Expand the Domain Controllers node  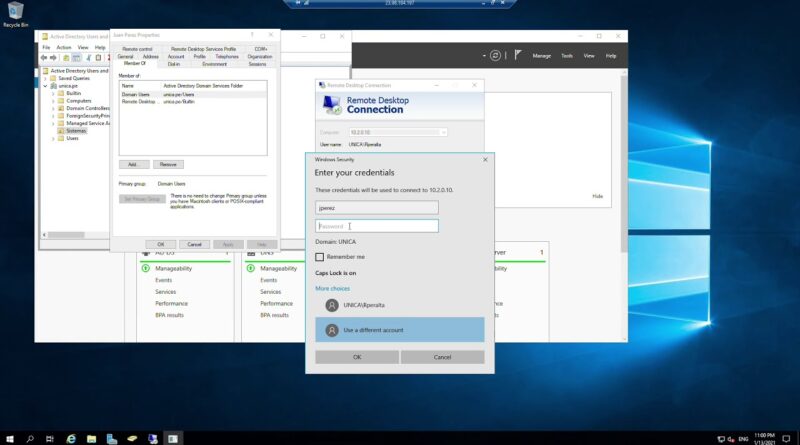click(53, 108)
